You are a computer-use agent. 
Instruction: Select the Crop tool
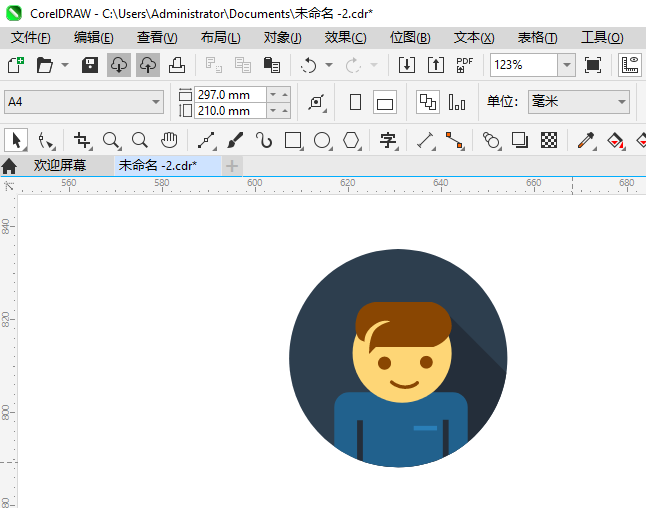(82, 140)
